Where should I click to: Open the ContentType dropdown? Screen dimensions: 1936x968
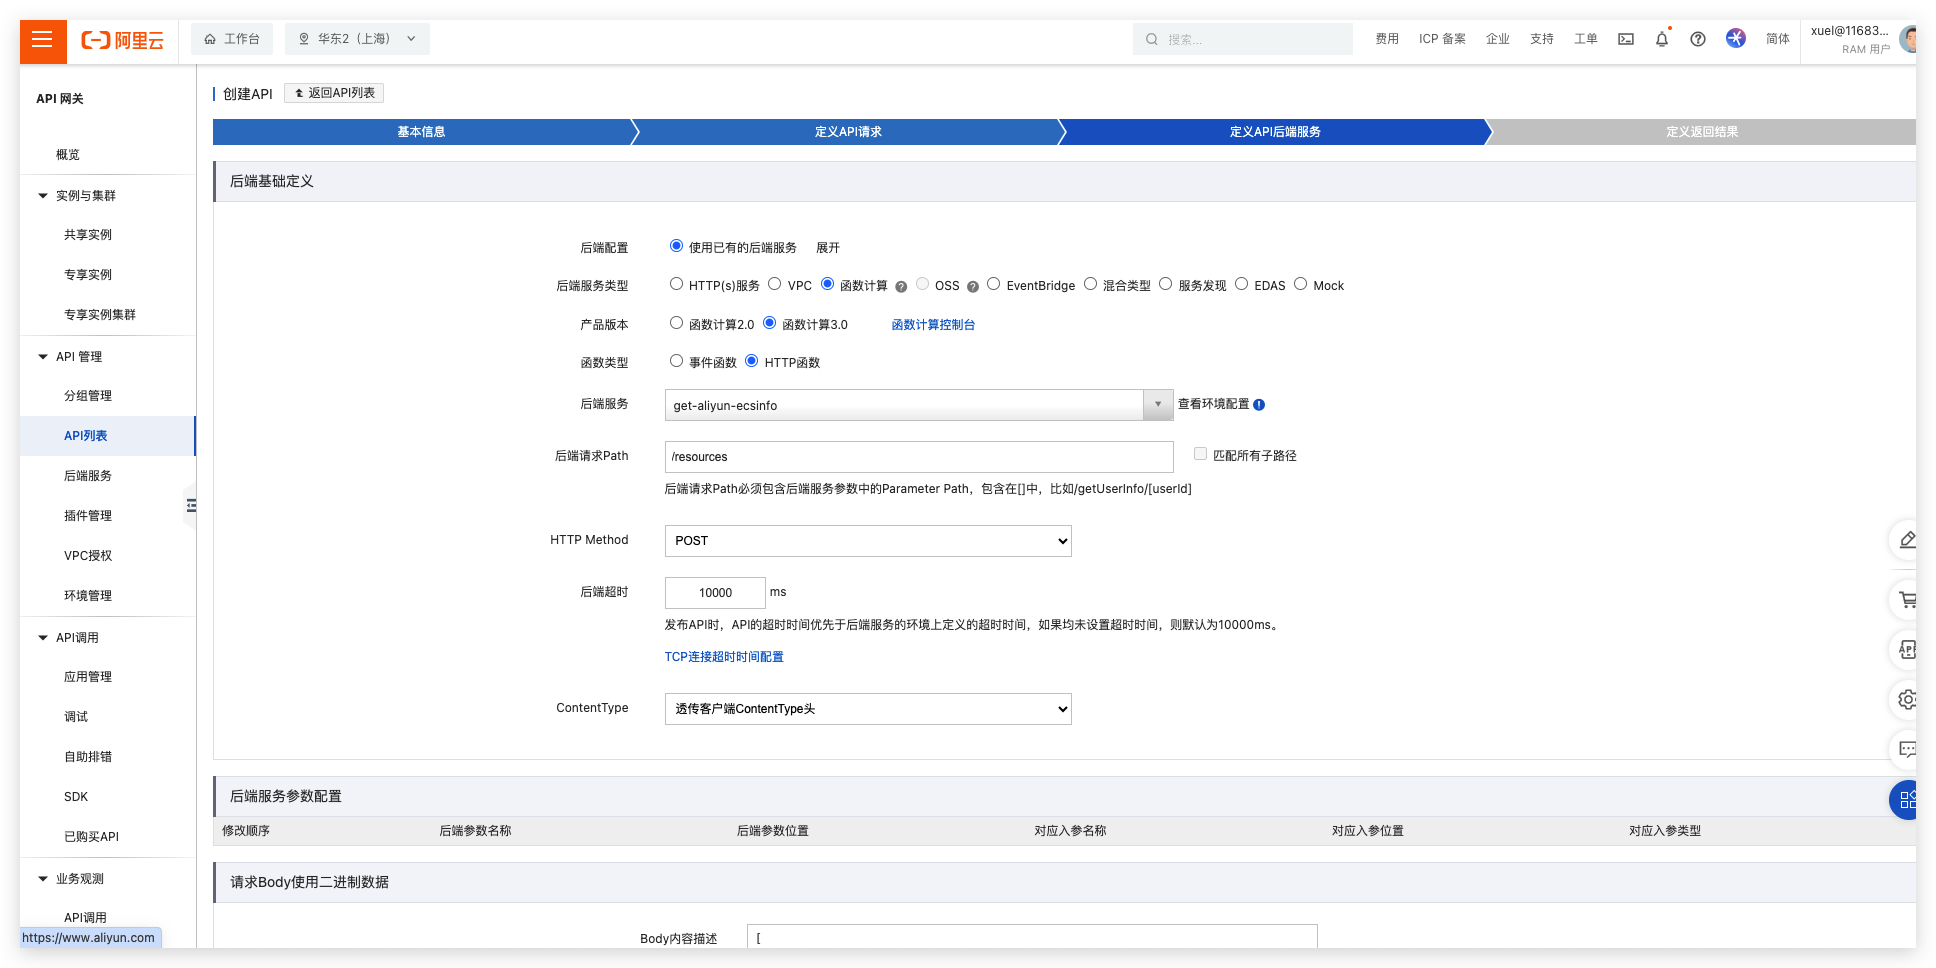tap(867, 709)
